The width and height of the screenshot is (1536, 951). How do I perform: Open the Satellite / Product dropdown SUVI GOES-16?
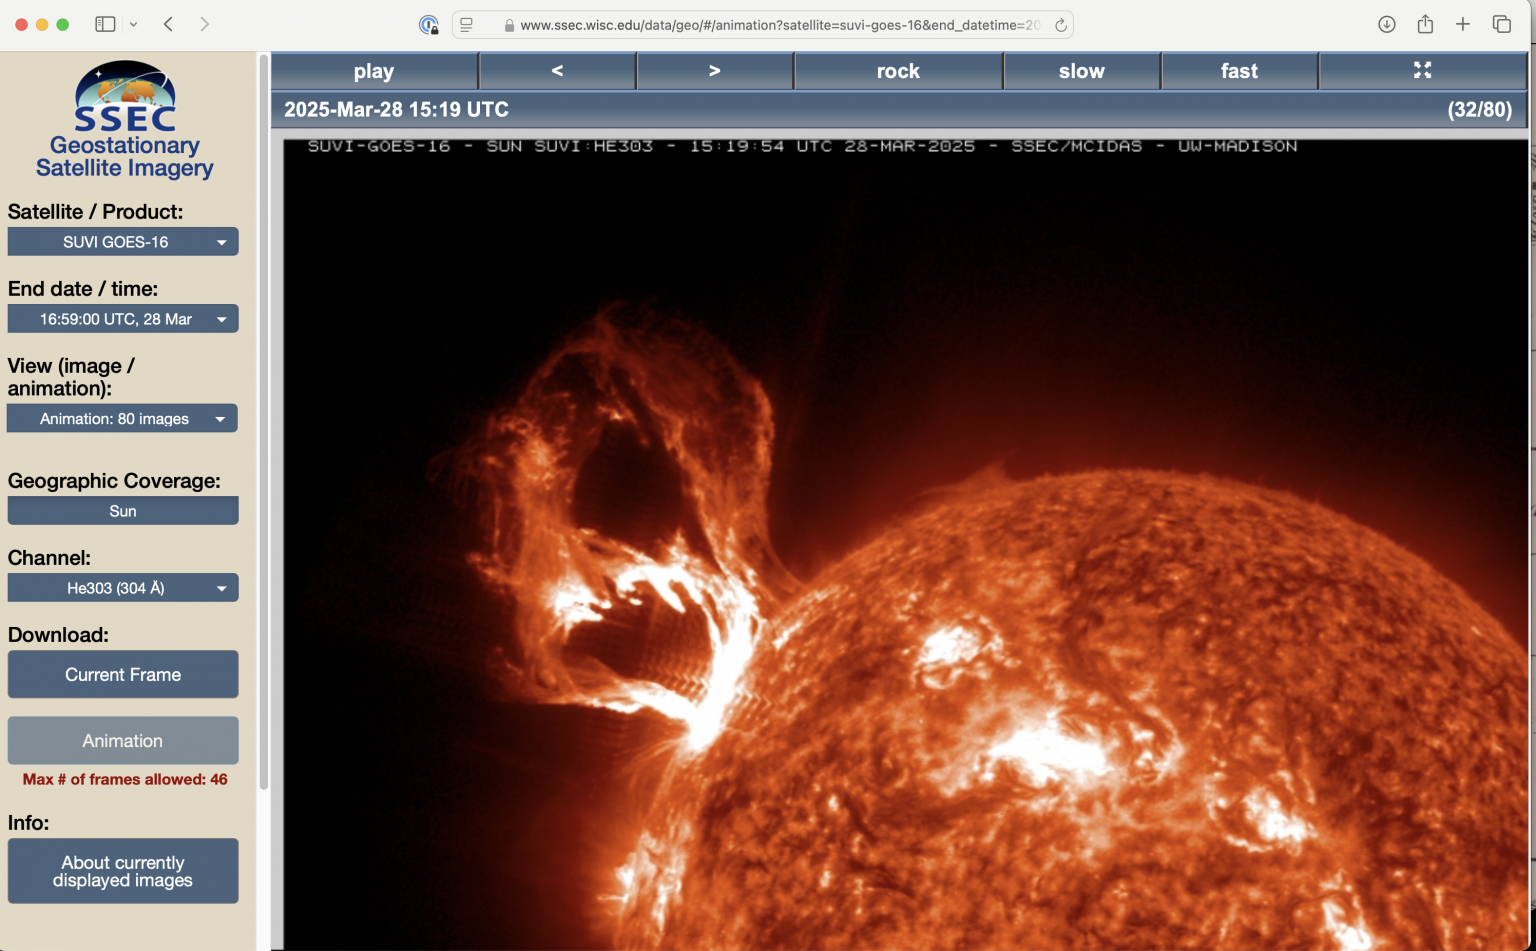[x=123, y=242]
